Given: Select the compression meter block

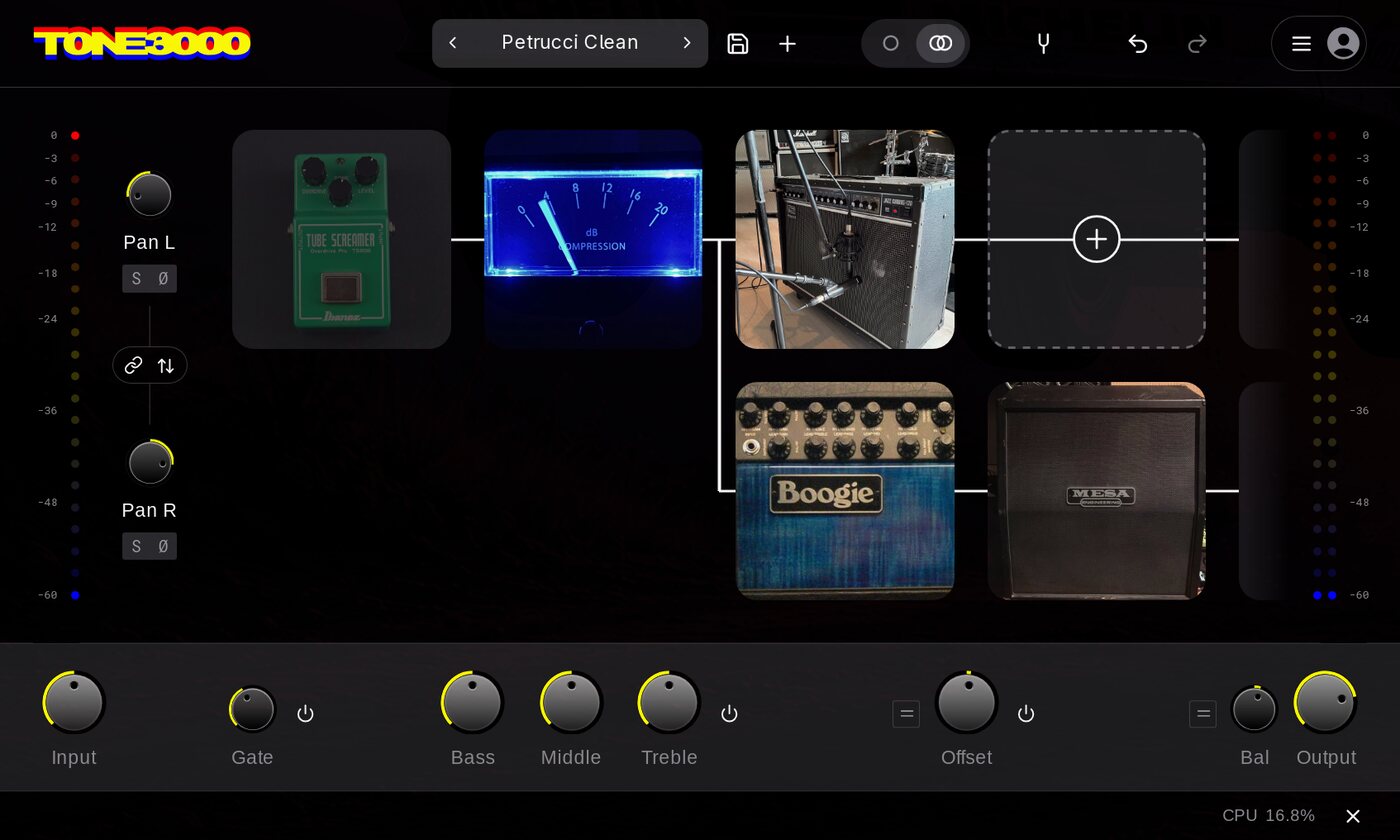Looking at the screenshot, I should (593, 239).
